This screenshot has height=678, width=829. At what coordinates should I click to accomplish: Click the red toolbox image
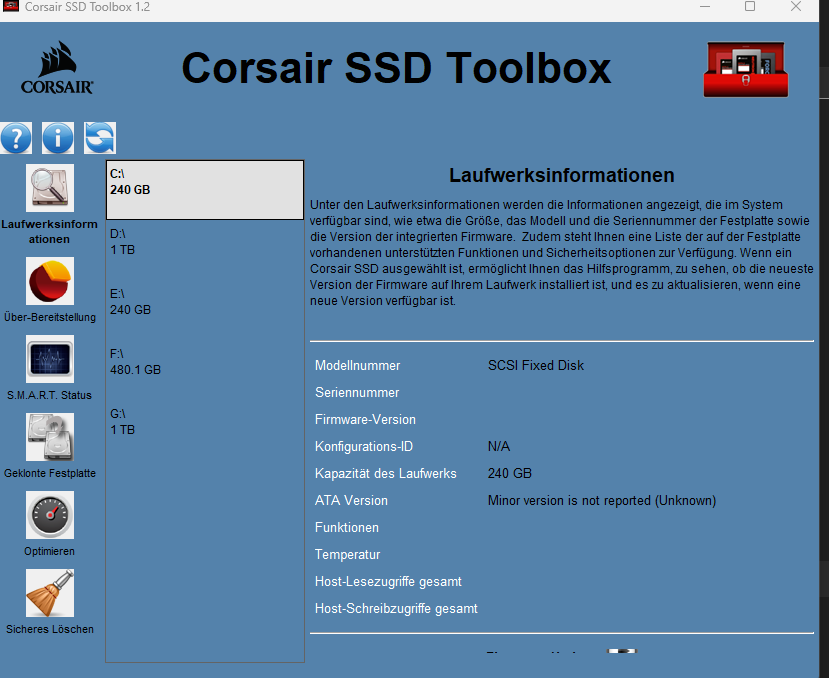click(x=745, y=69)
